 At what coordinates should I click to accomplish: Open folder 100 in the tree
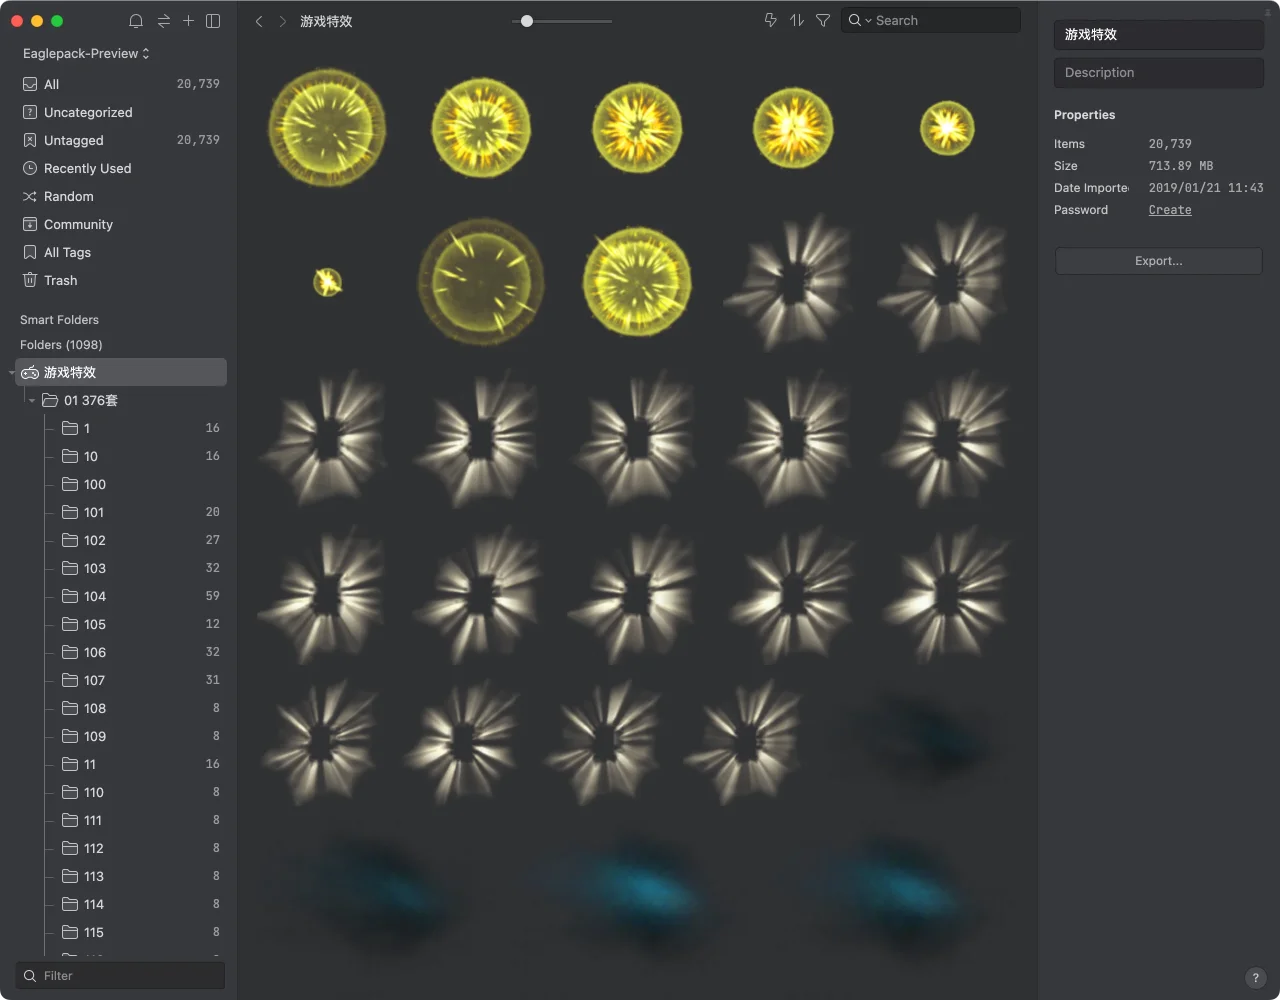coord(120,484)
